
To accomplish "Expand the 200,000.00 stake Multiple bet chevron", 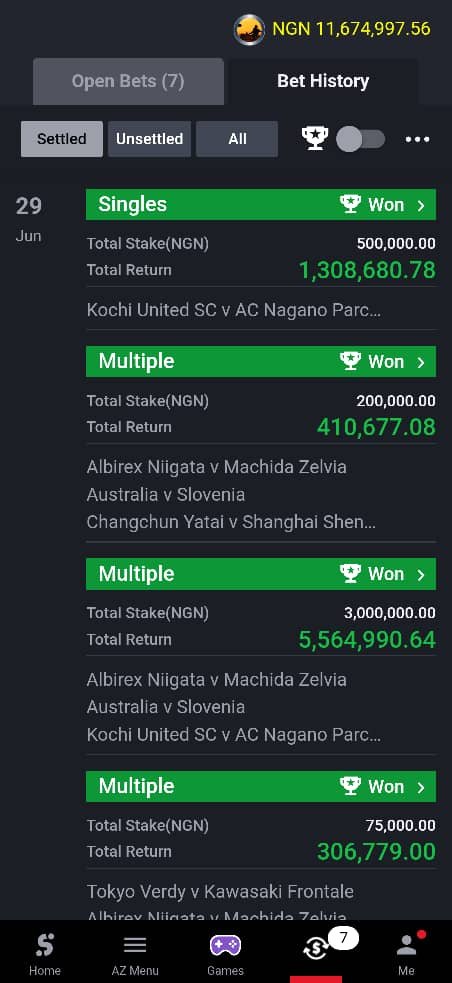I will pyautogui.click(x=421, y=362).
